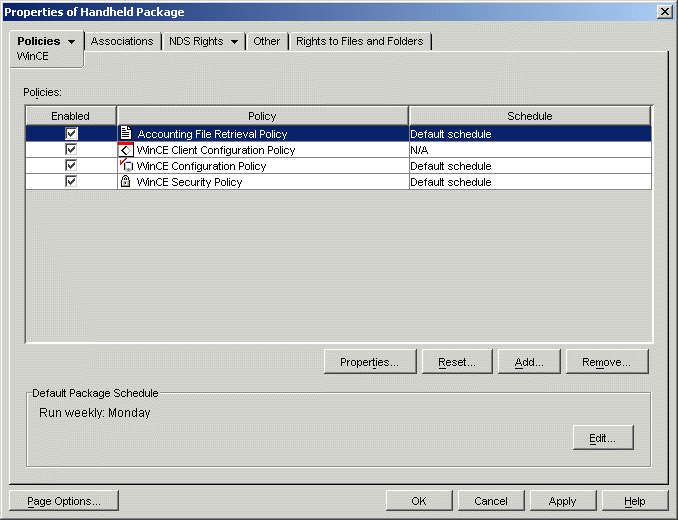Screen dimensions: 678x520
Task: Click the WinCE Configuration Policy device icon
Action: 126,166
